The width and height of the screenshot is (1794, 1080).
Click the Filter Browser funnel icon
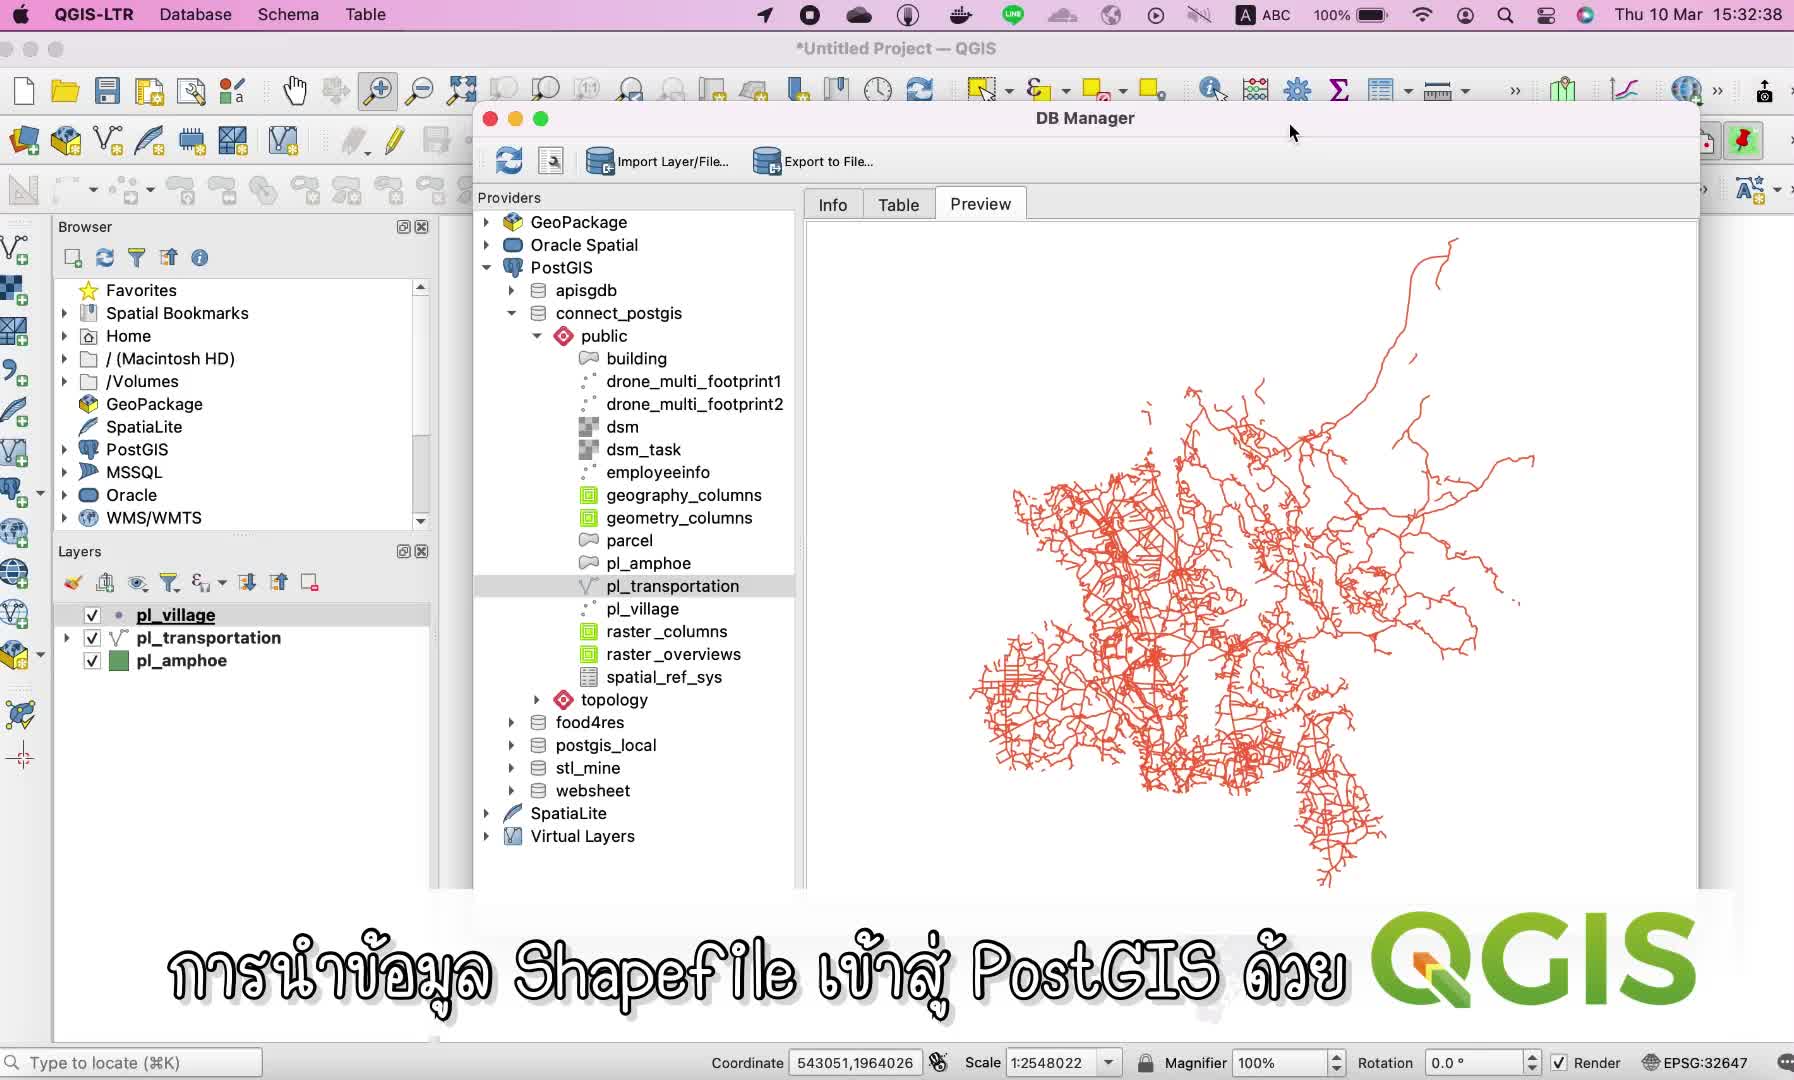point(137,258)
